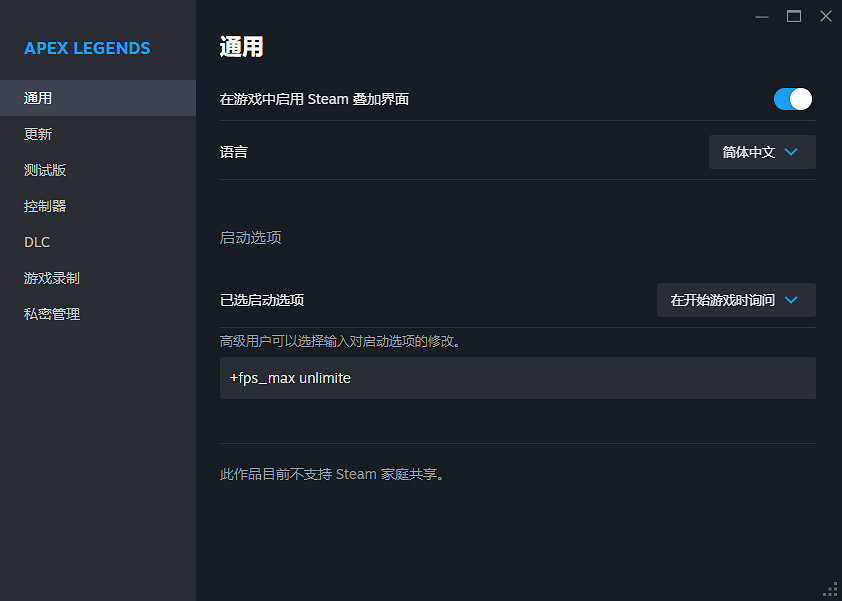Click the launch options field containing +fps_max unlimite
This screenshot has width=842, height=601.
pos(517,378)
